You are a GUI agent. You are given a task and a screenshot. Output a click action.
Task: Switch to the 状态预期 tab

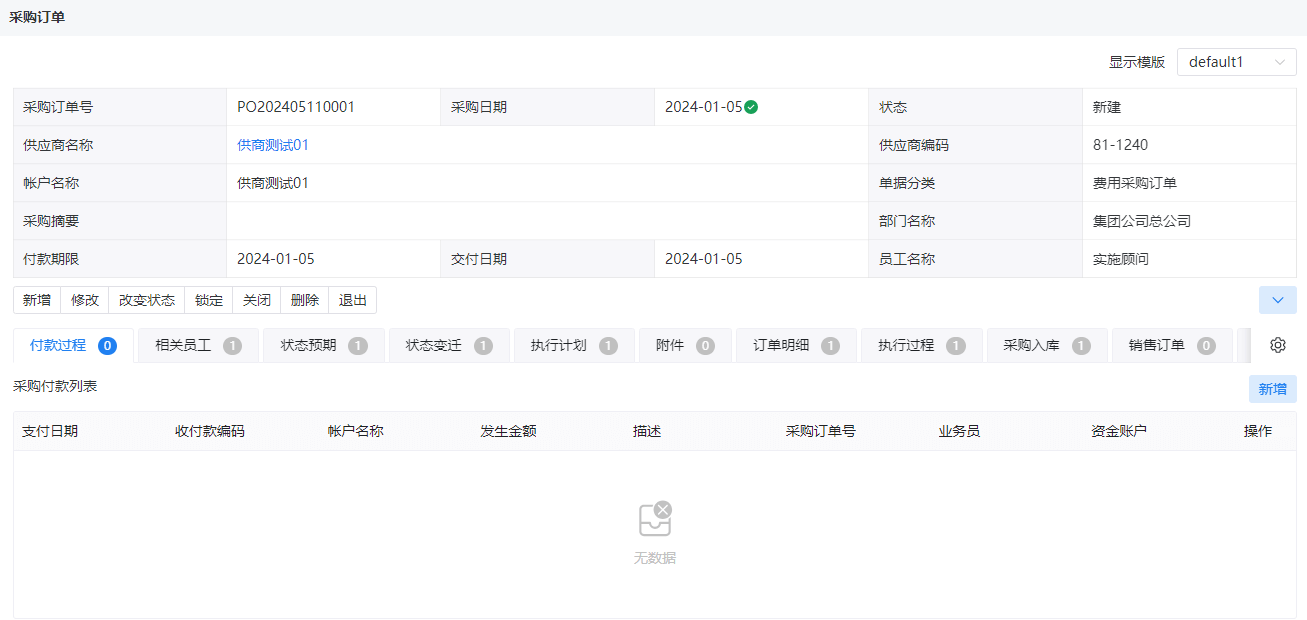point(324,345)
